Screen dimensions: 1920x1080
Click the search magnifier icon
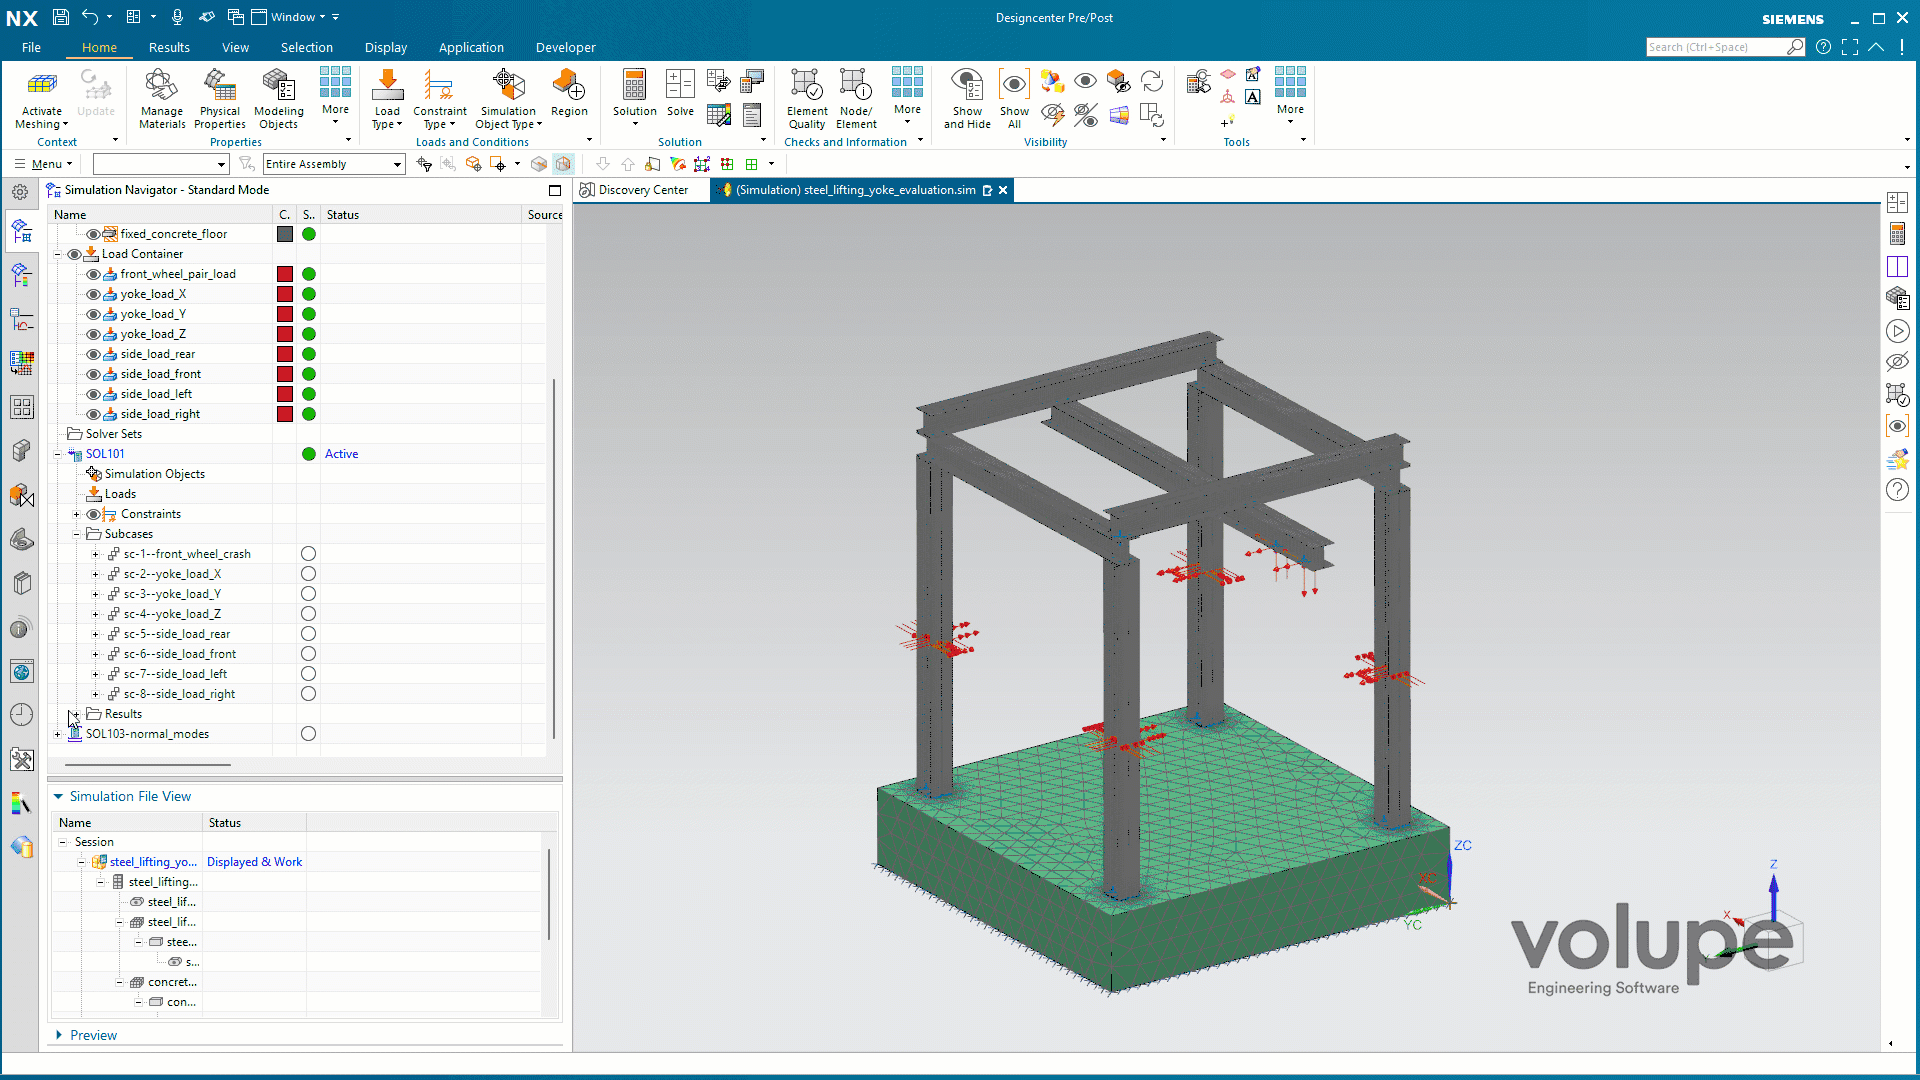(1795, 47)
